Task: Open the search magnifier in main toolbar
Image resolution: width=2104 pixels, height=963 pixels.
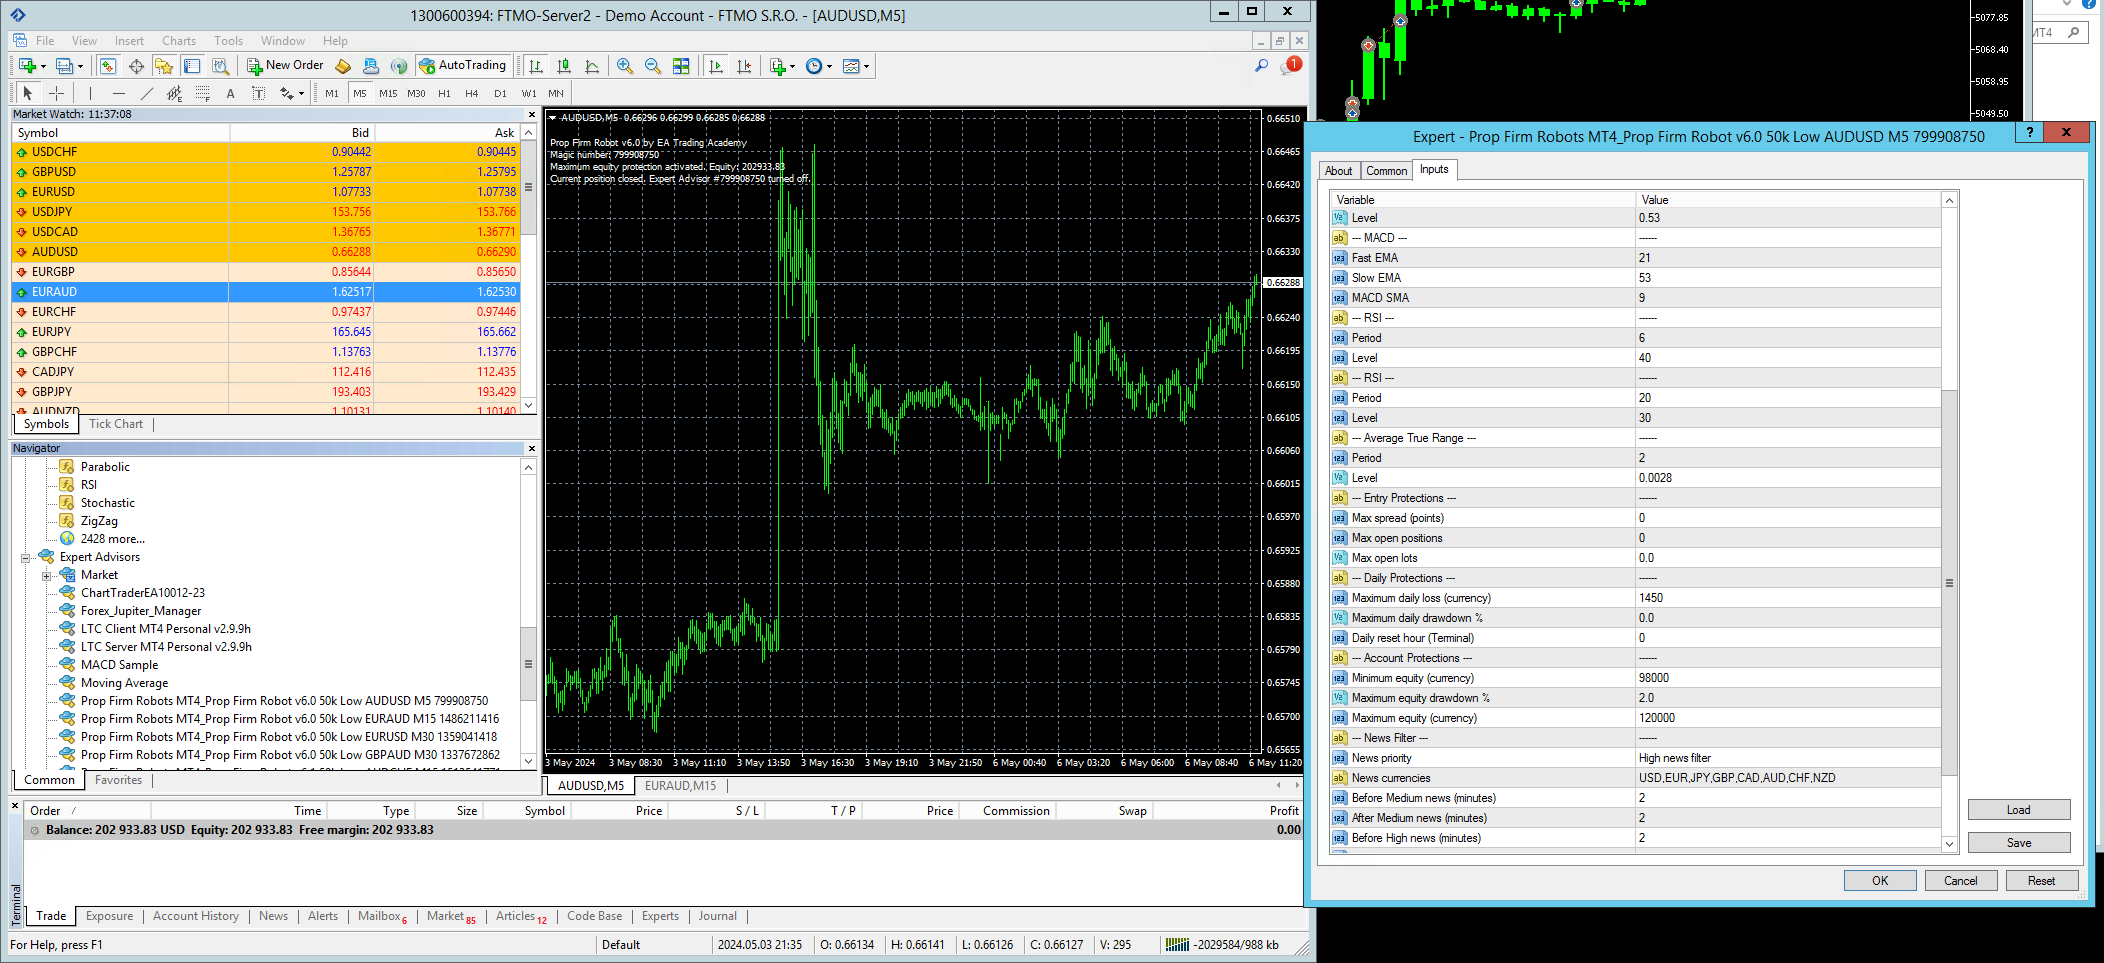Action: (x=1261, y=66)
